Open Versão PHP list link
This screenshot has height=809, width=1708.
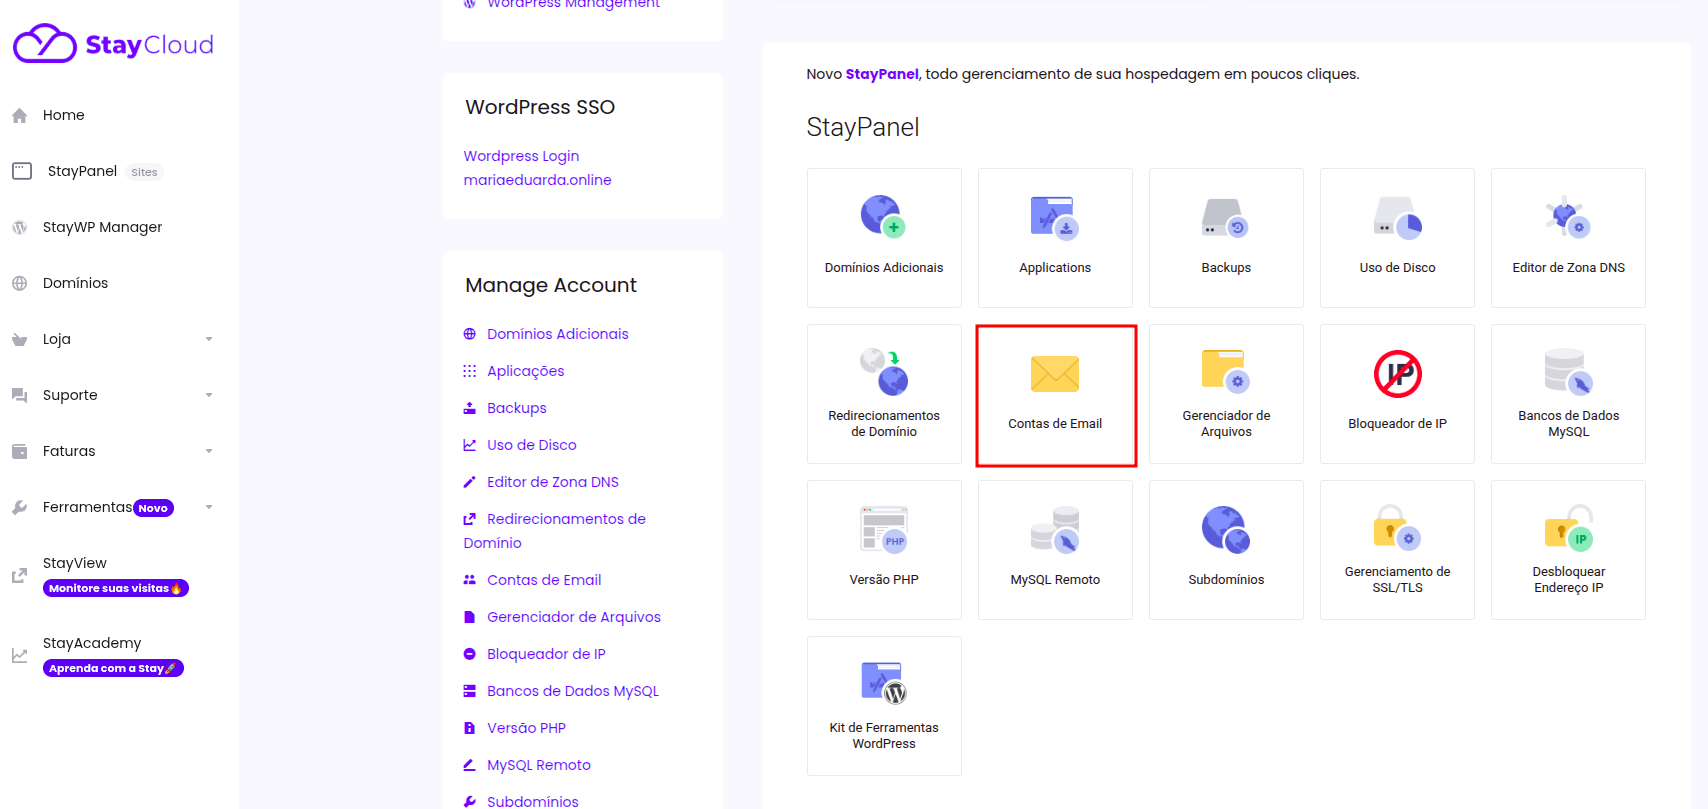(x=526, y=728)
